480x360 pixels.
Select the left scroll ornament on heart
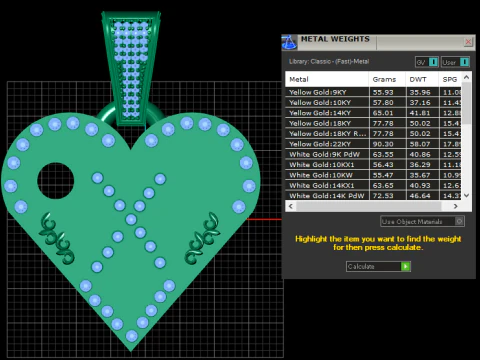pyautogui.click(x=57, y=239)
